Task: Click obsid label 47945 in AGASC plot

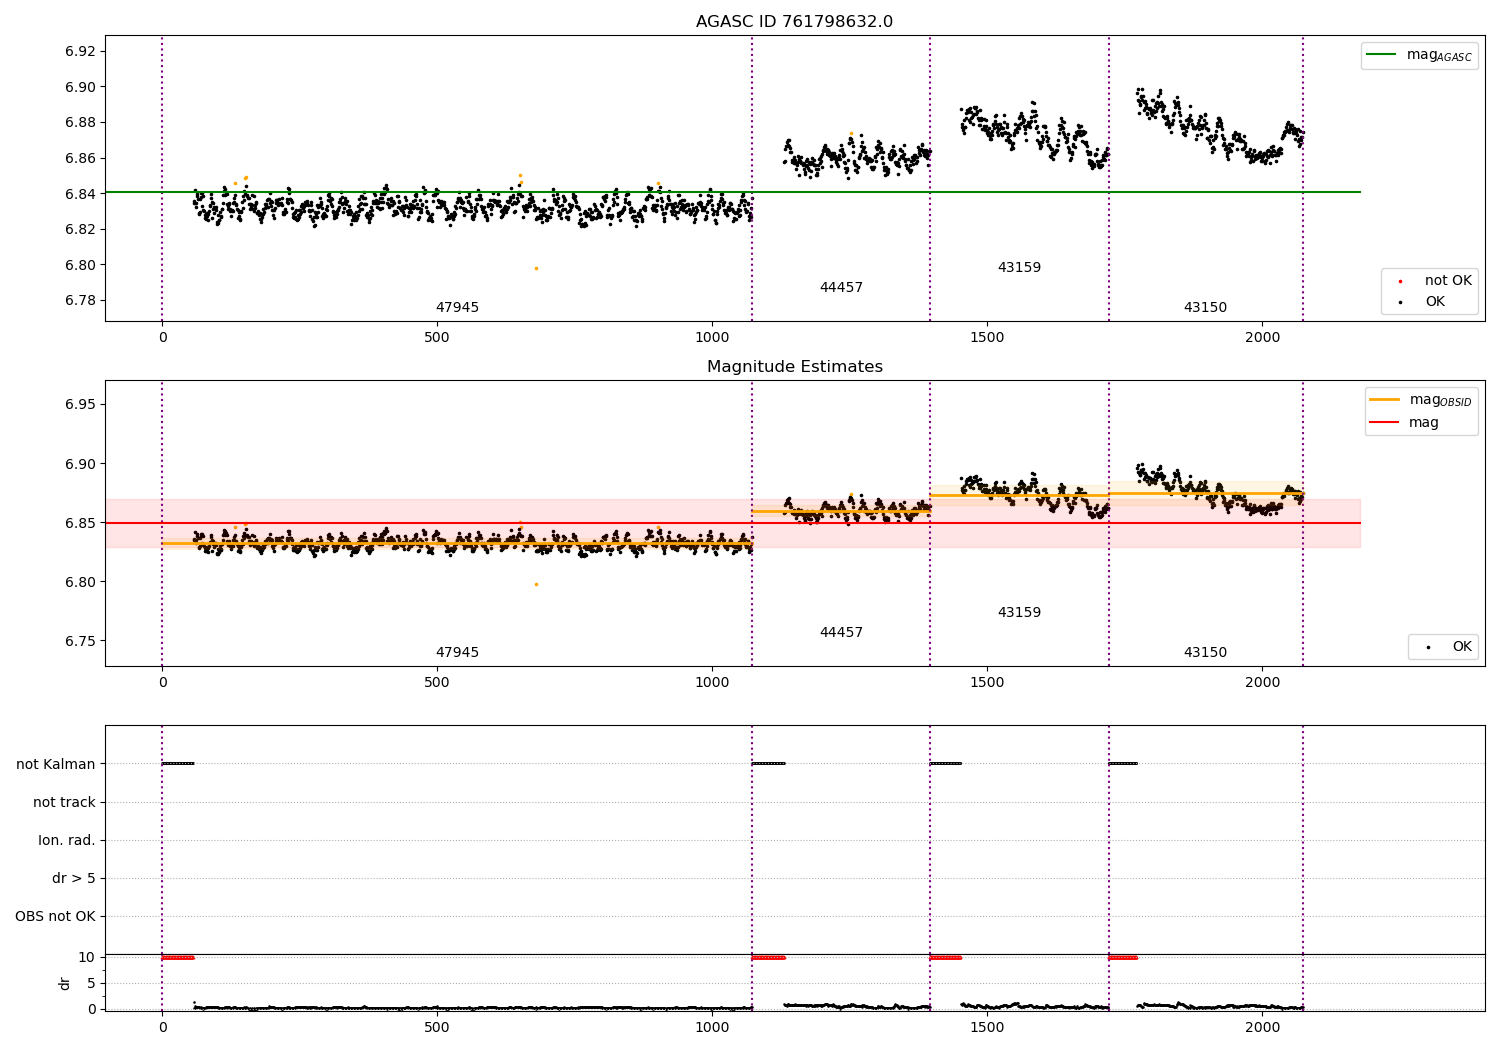Action: point(457,308)
